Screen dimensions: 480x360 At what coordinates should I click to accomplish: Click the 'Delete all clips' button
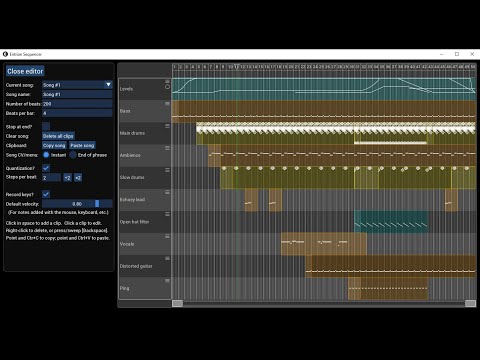58,136
